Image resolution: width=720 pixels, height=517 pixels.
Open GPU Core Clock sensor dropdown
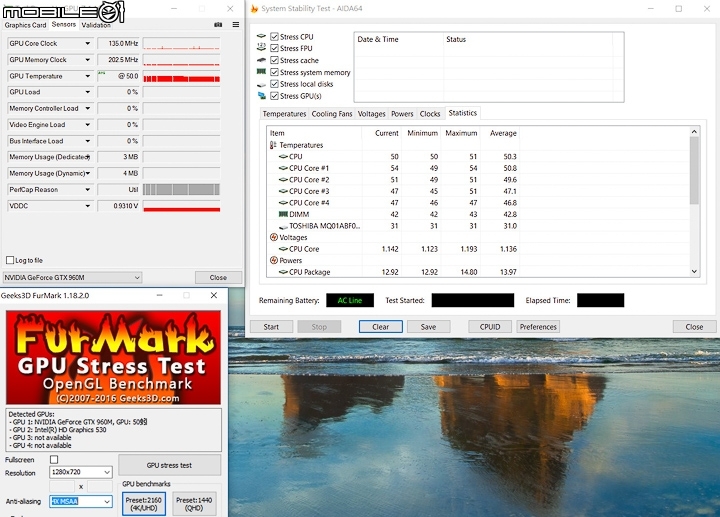pos(87,43)
